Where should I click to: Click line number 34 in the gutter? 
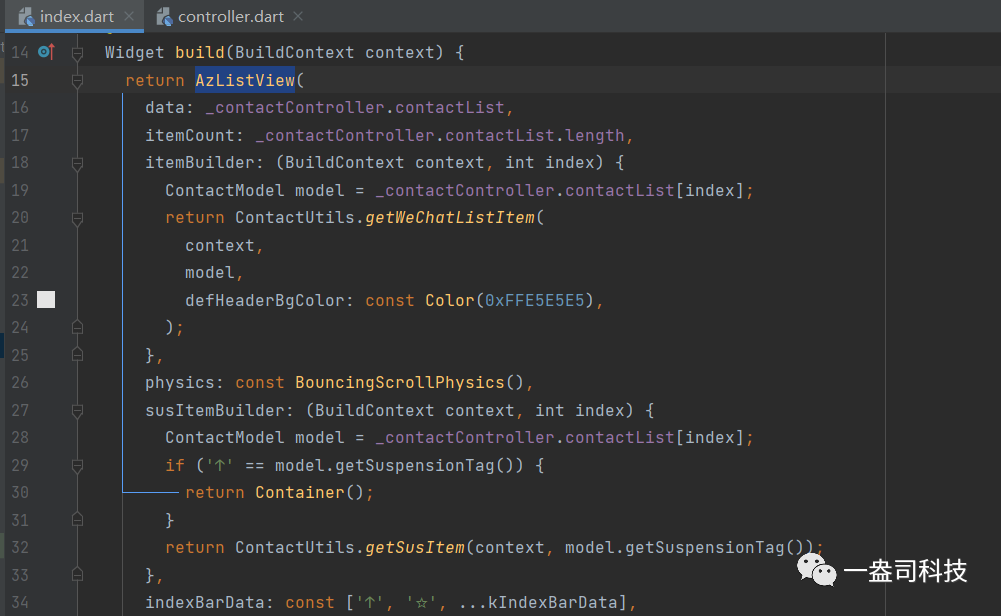point(20,602)
